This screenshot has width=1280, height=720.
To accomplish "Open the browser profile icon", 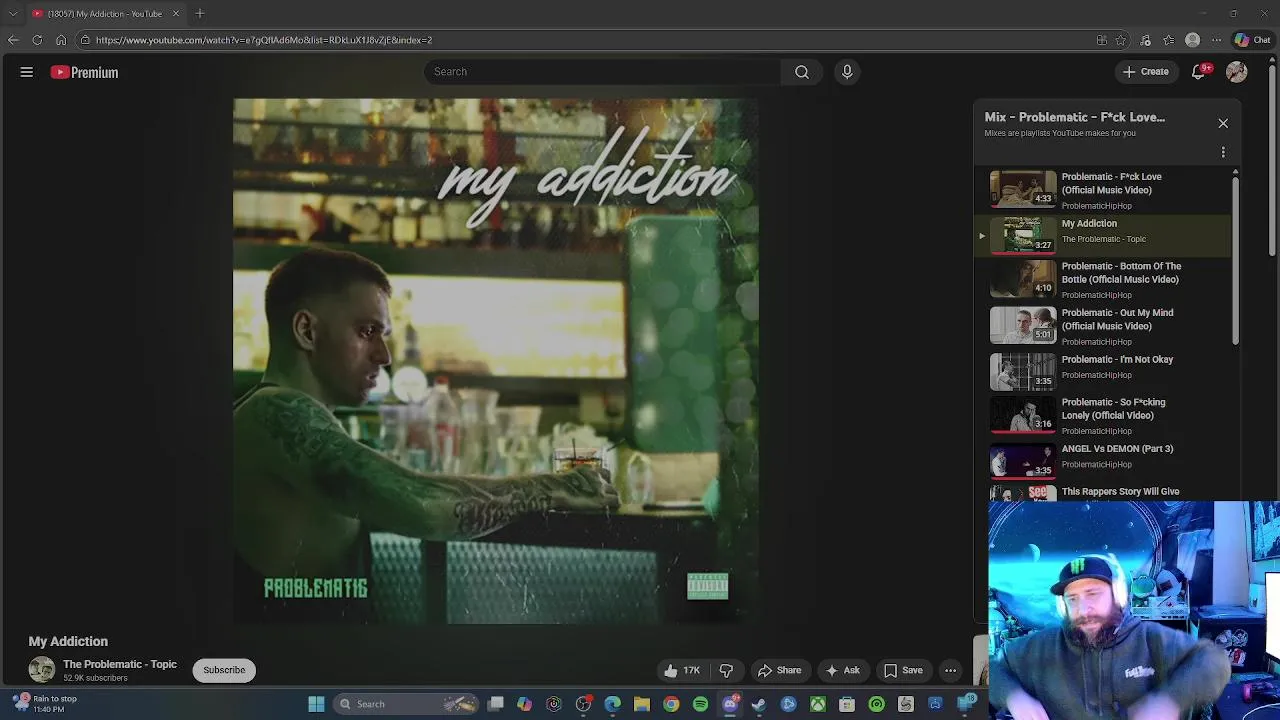I will (1192, 40).
